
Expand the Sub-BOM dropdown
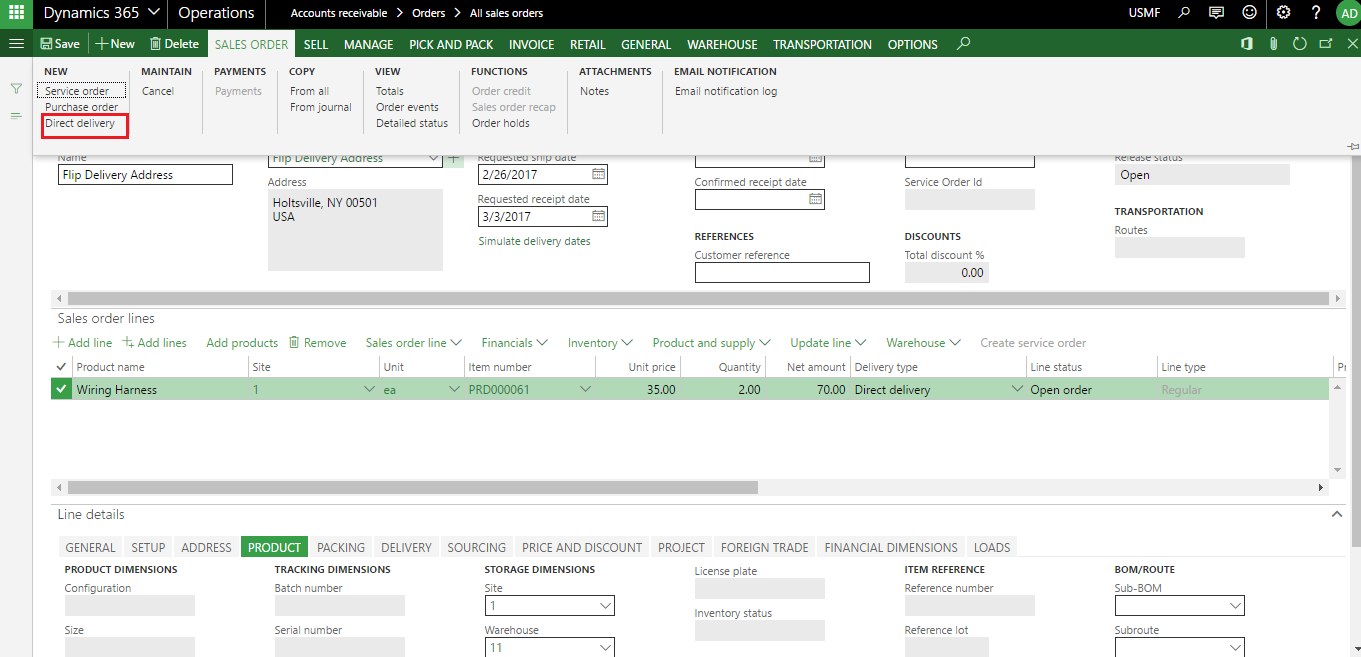(x=1235, y=606)
